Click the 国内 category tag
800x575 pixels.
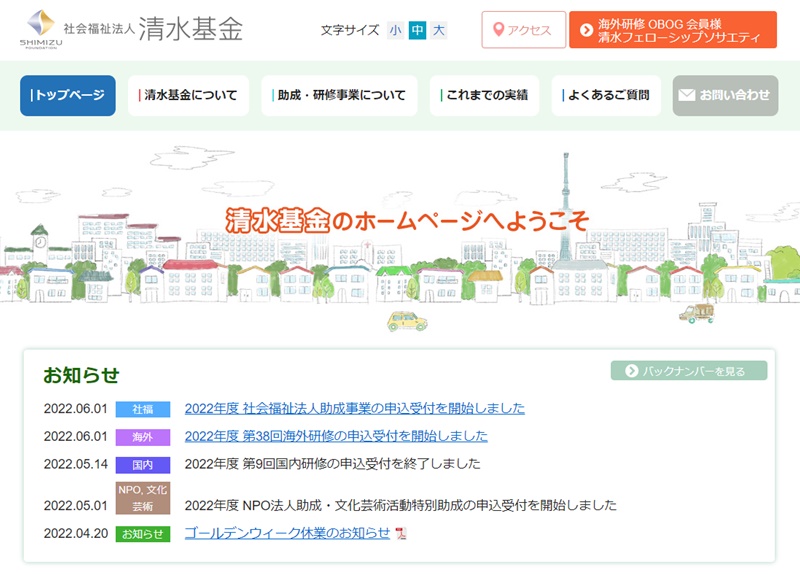(143, 465)
